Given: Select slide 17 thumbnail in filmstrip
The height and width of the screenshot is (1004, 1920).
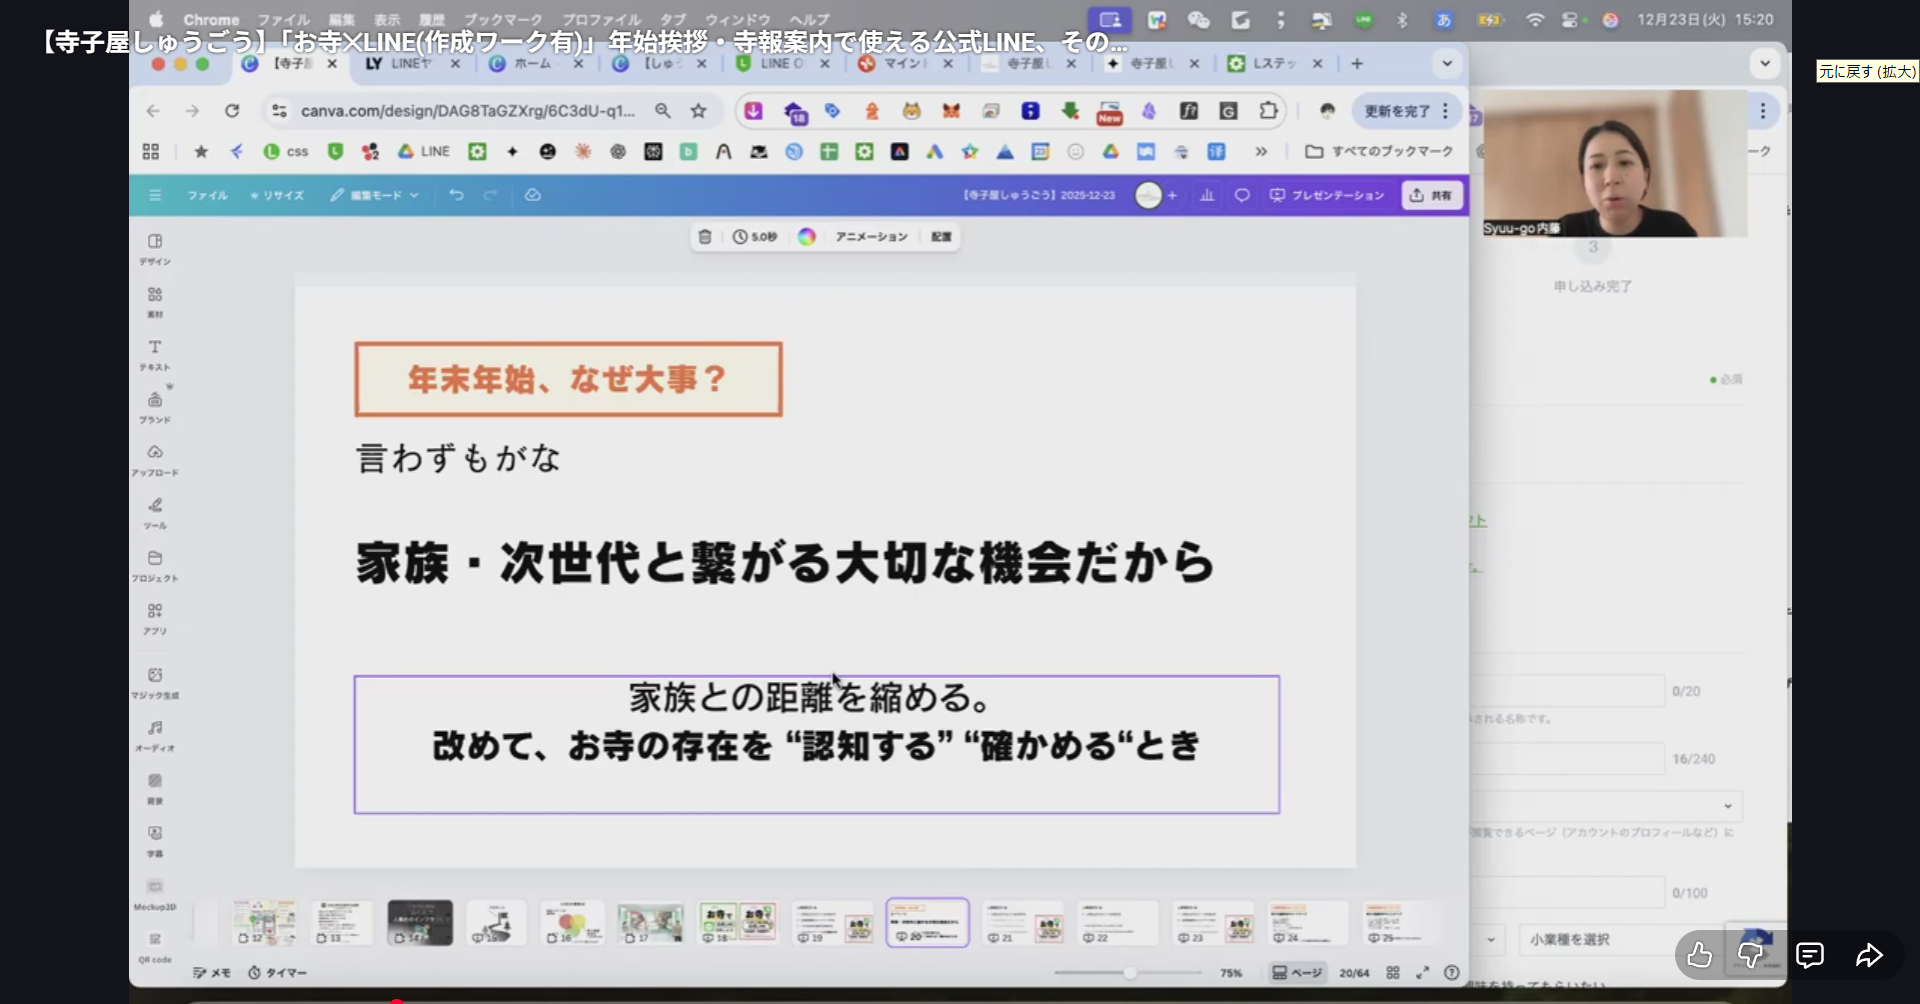Looking at the screenshot, I should point(650,922).
